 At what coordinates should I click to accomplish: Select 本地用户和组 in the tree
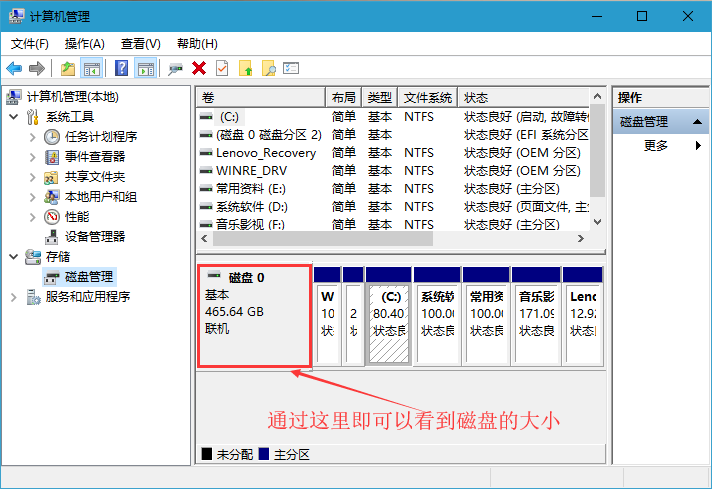tap(101, 197)
